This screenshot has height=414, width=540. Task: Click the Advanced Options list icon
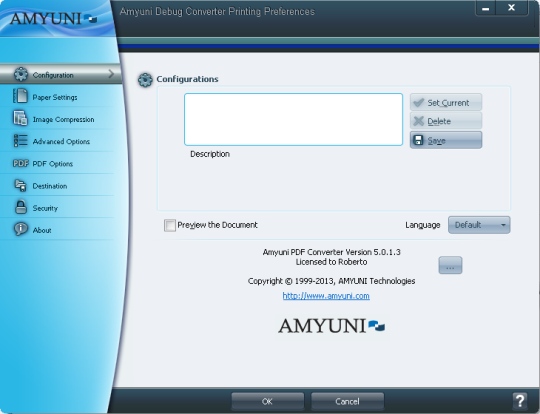click(x=20, y=141)
